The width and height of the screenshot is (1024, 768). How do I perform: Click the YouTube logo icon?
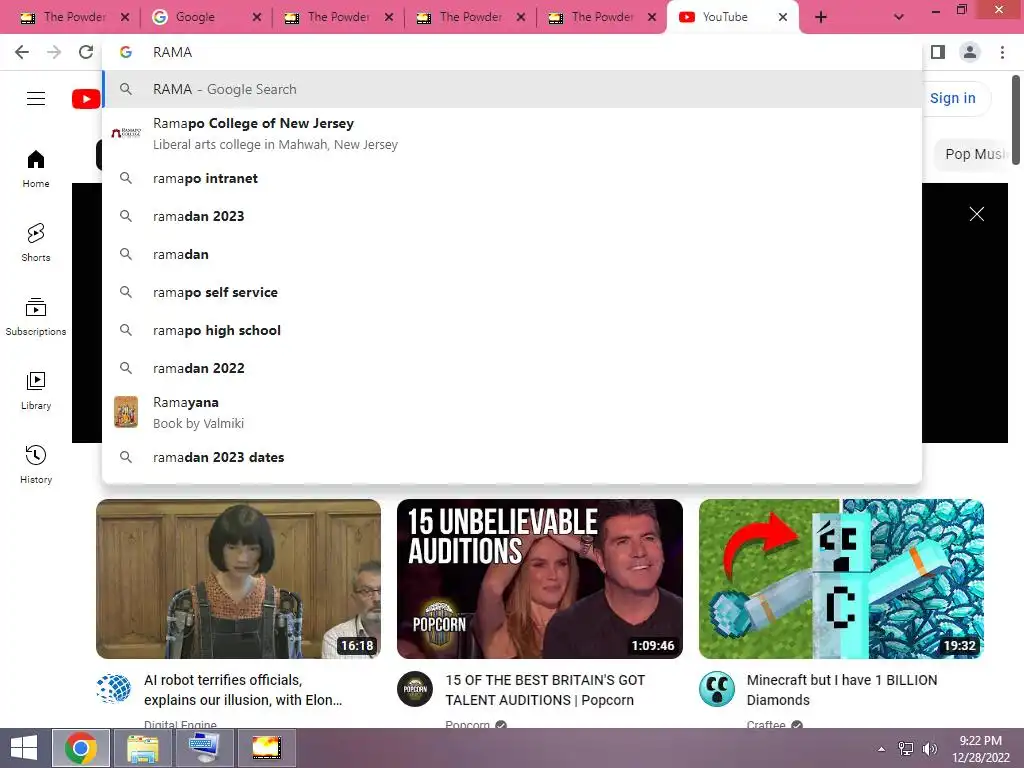[86, 99]
